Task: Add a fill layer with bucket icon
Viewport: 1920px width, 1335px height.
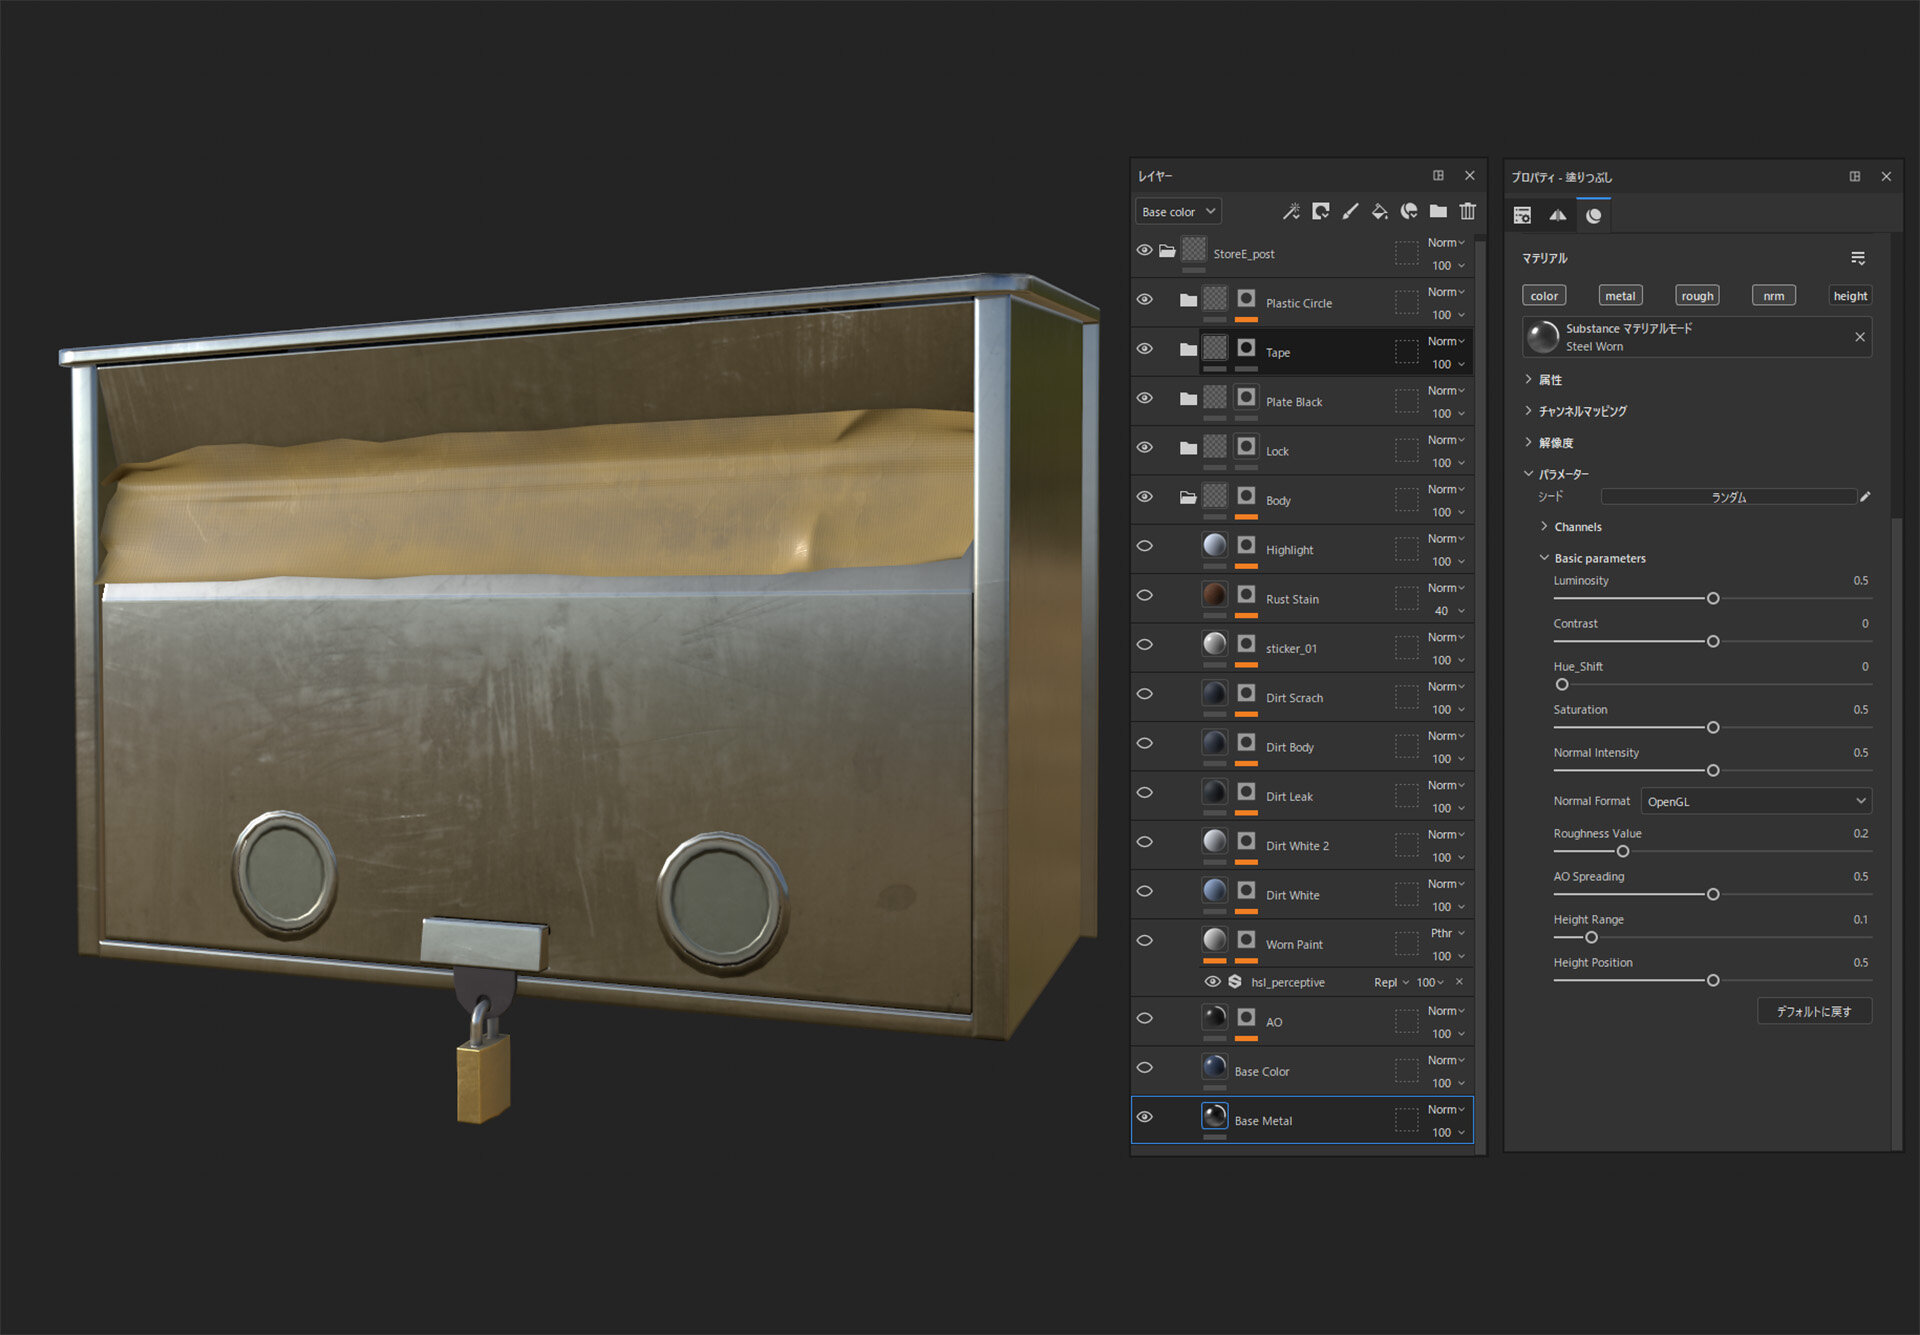Action: [x=1379, y=211]
